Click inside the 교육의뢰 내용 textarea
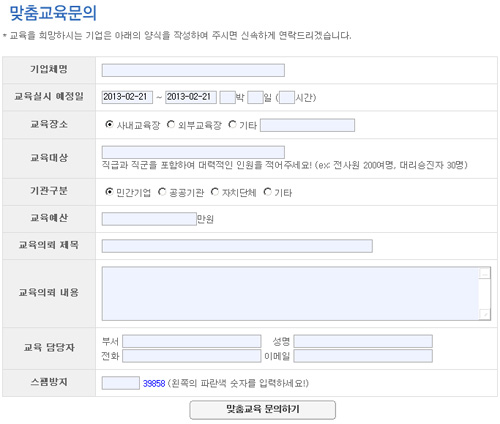Screen dimensions: 500x424 [290, 293]
